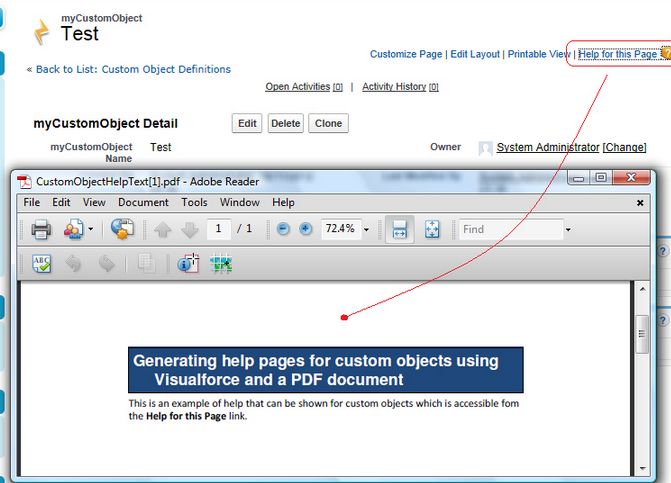Viewport: 671px width, 483px height.
Task: Toggle scrolling fit width page mode
Action: coord(400,229)
